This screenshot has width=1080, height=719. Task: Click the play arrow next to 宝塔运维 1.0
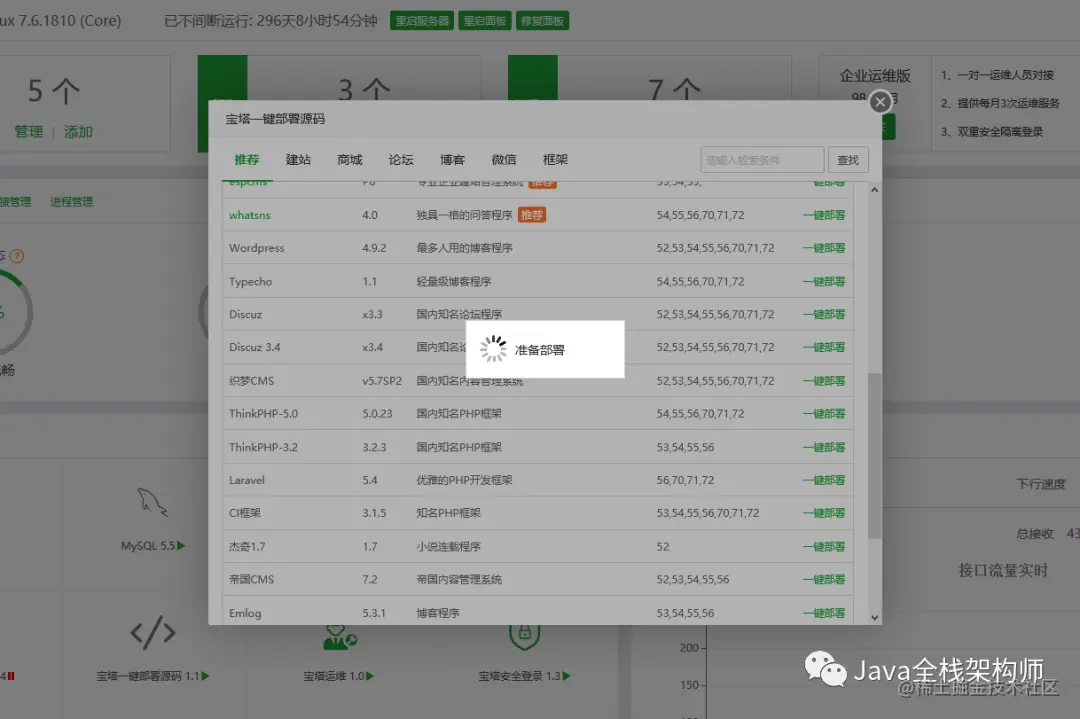pyautogui.click(x=370, y=676)
